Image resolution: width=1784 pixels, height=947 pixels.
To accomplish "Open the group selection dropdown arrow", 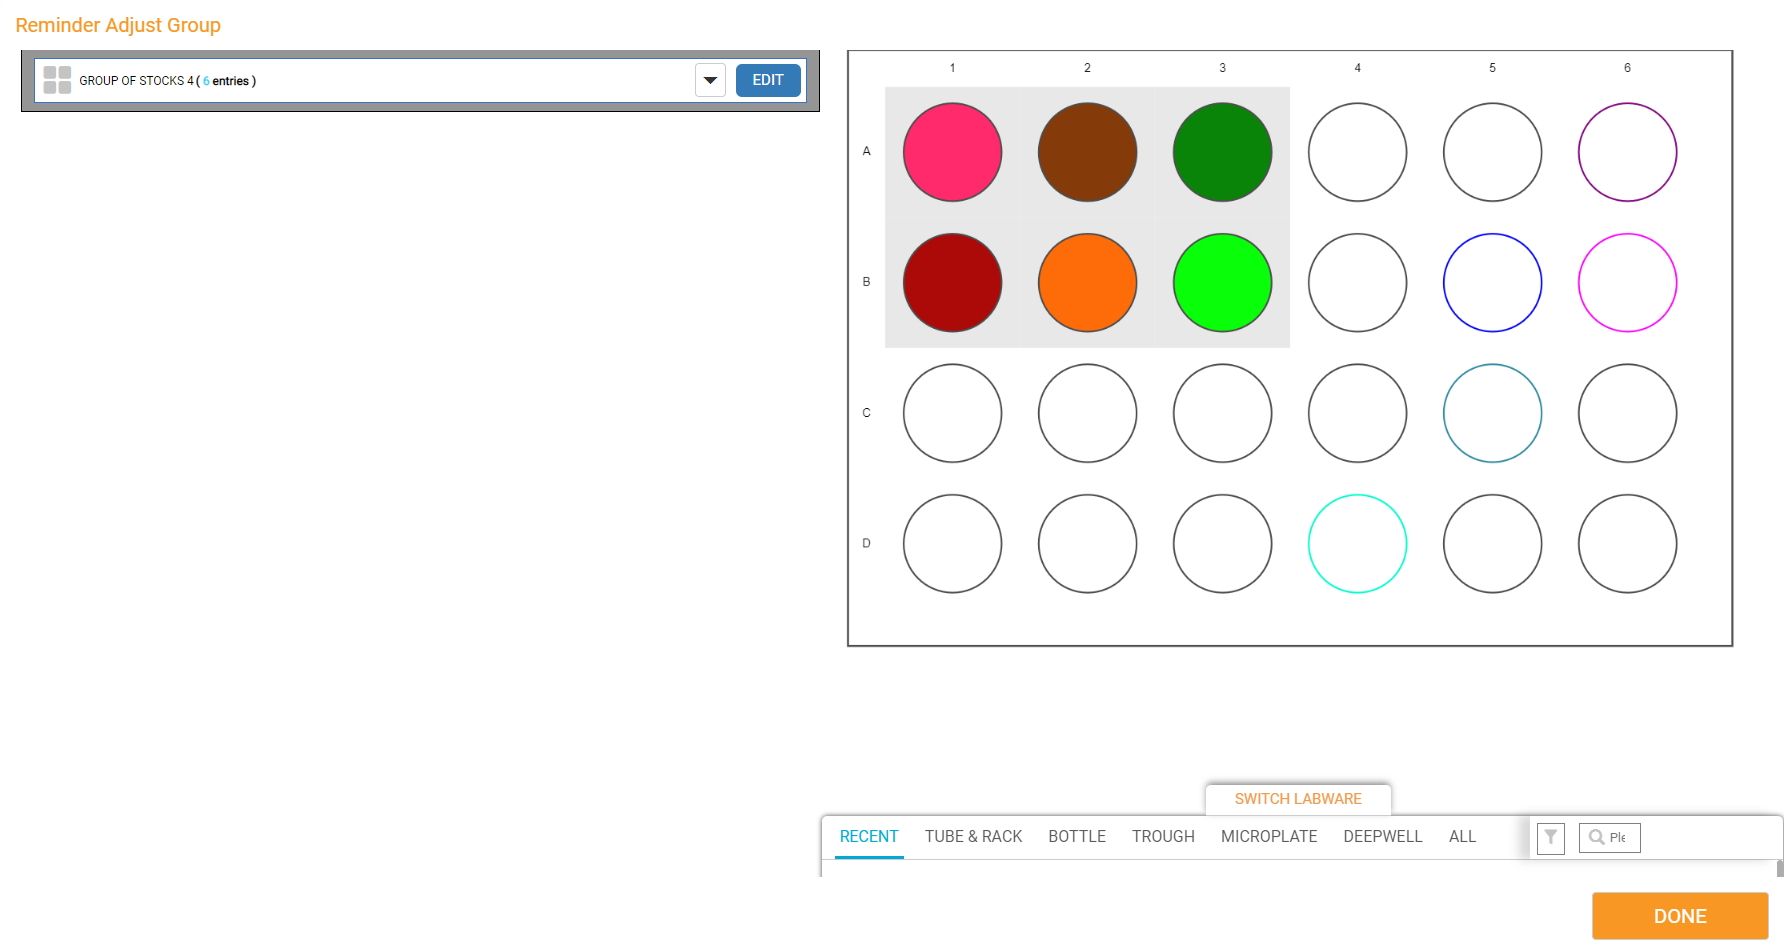I will [x=710, y=80].
